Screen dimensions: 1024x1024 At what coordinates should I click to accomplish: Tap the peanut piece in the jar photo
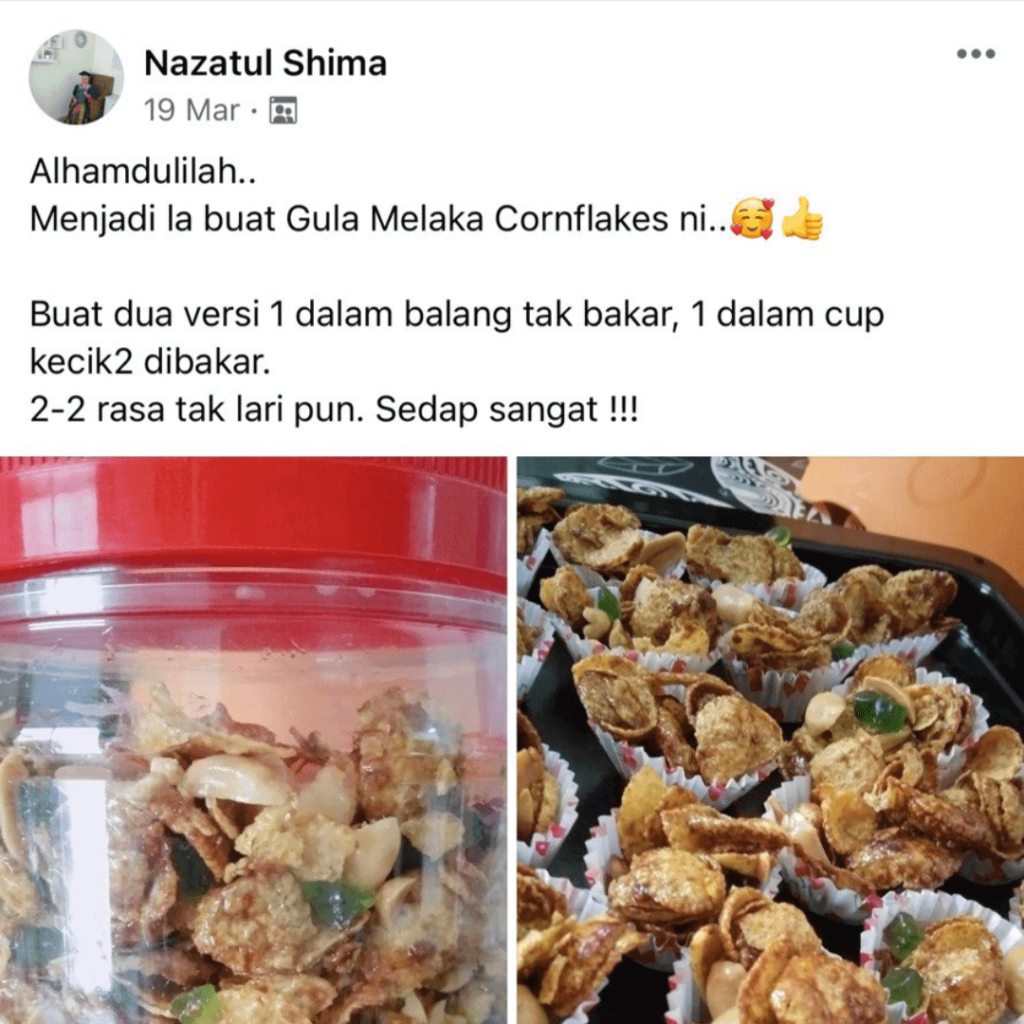coord(236,781)
